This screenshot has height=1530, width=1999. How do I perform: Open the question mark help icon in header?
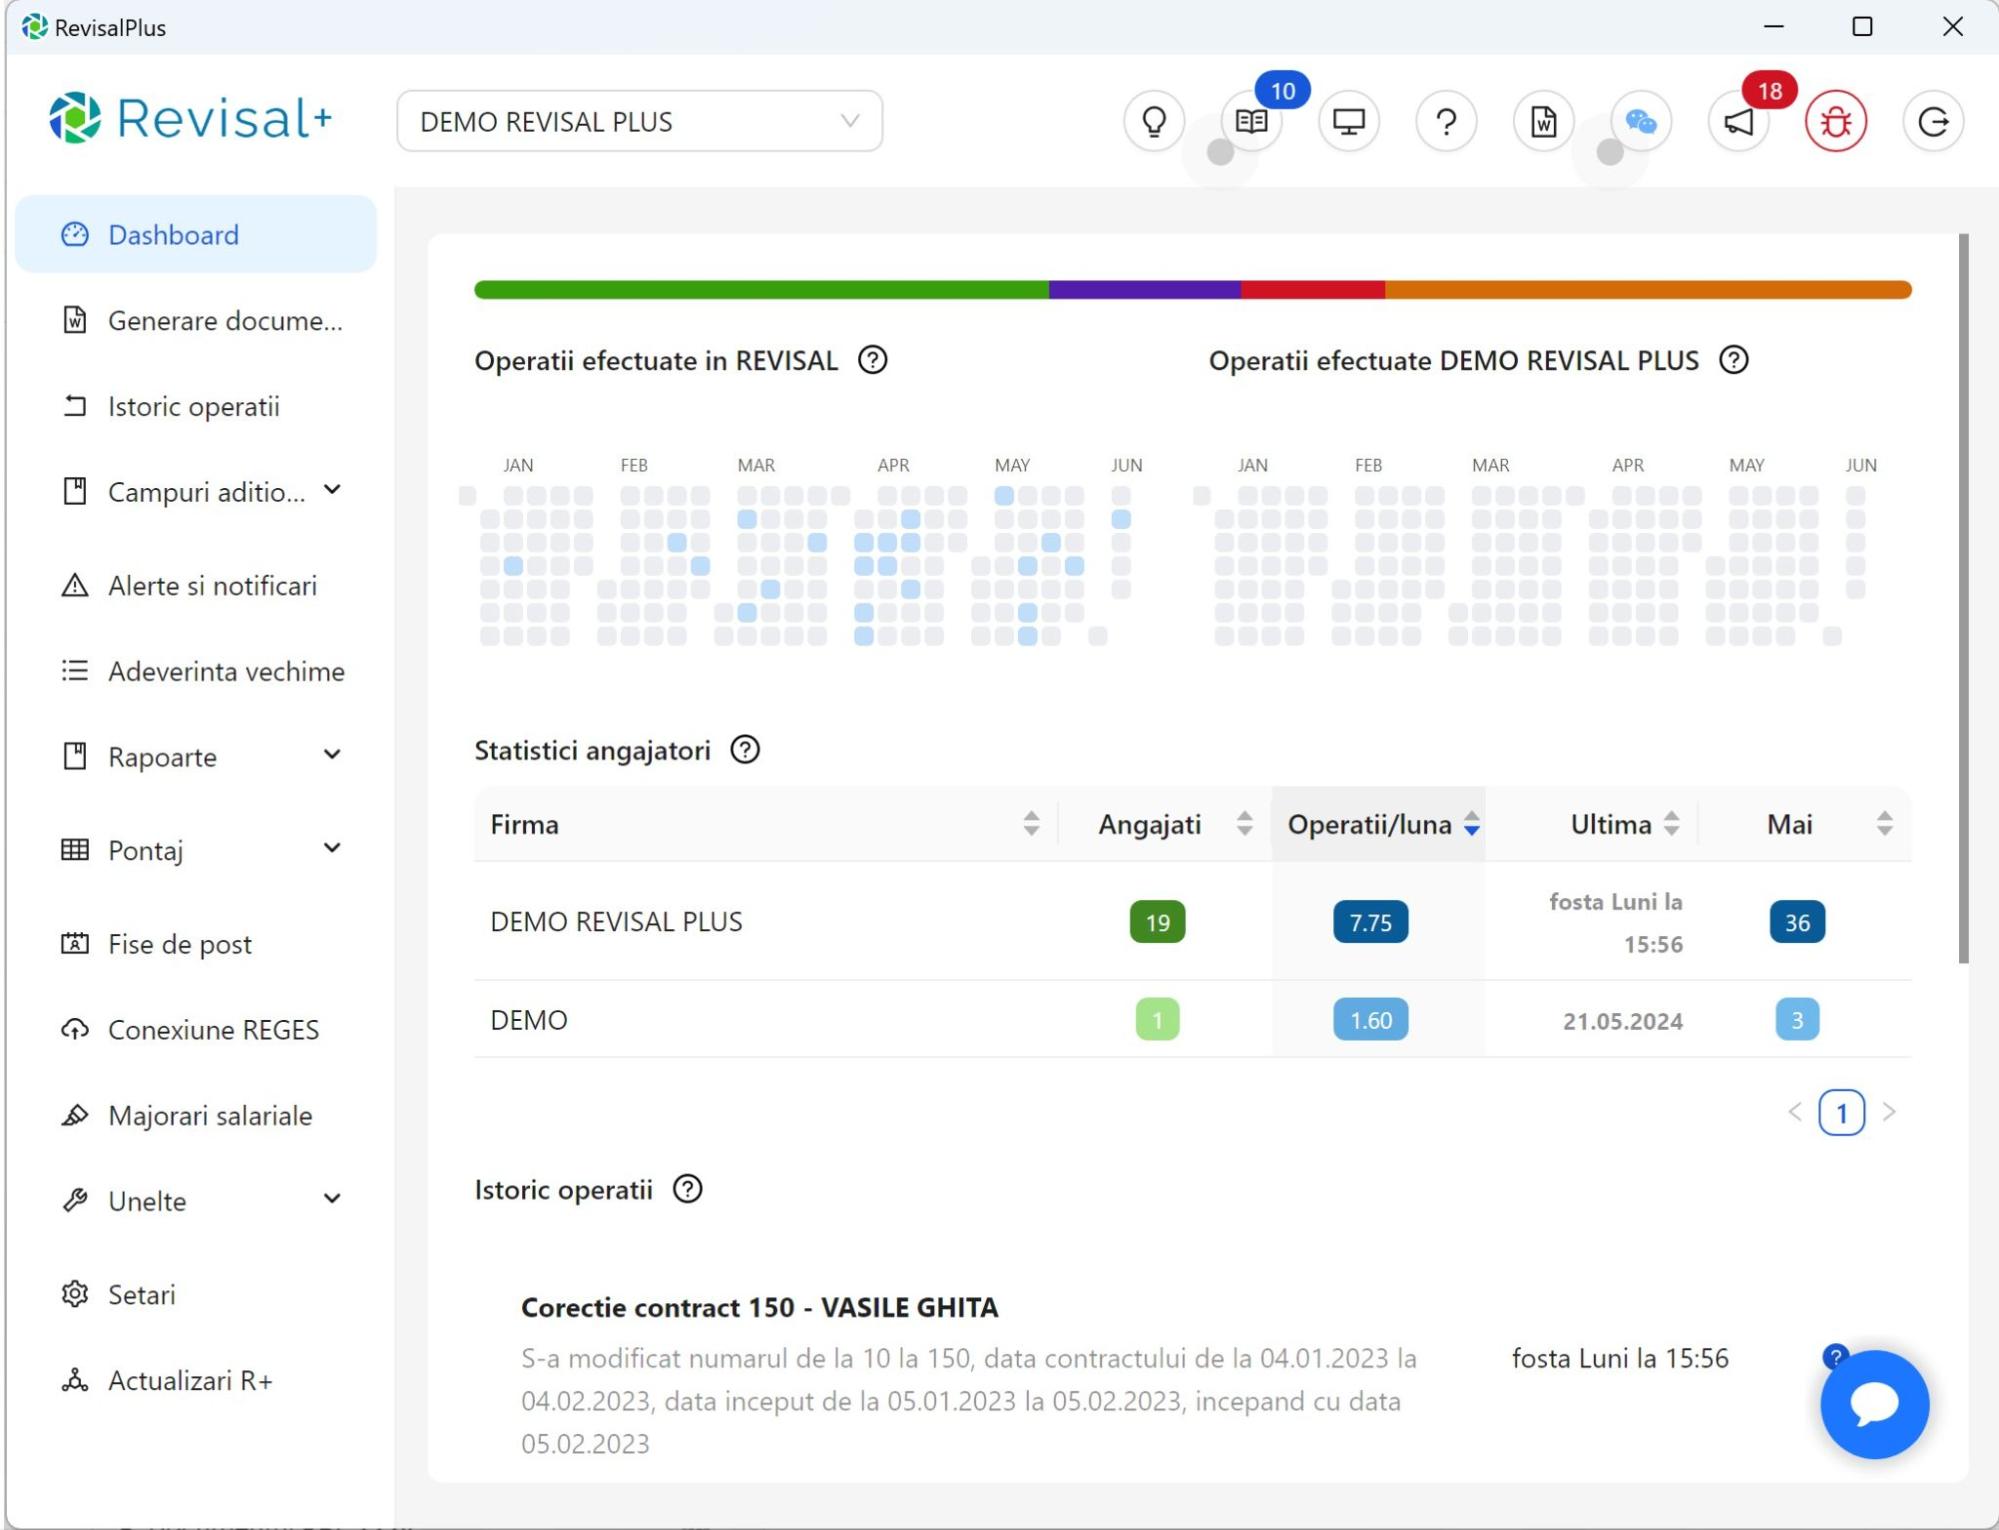tap(1446, 122)
